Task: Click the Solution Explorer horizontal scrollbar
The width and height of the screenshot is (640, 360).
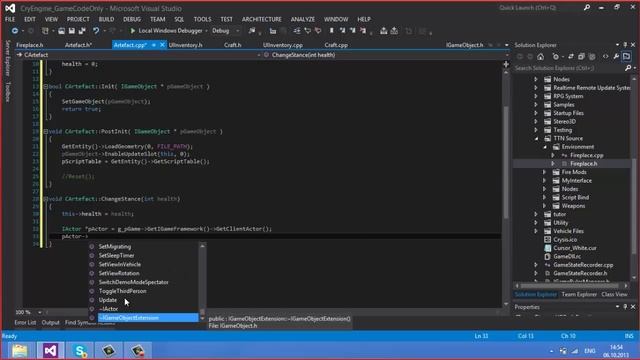Action: 571,286
